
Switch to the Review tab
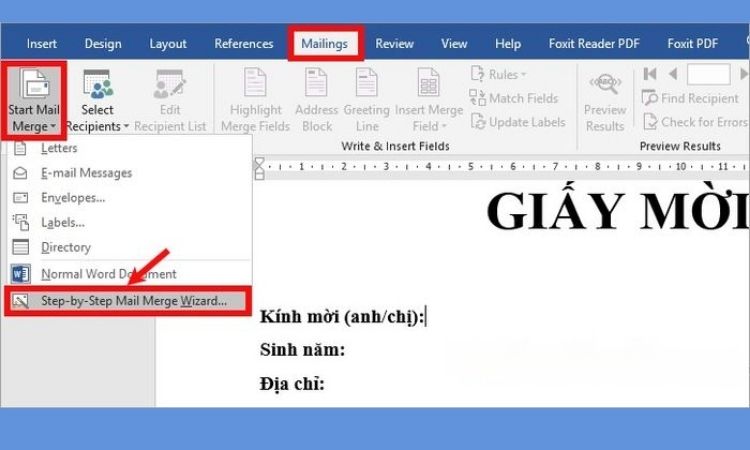[394, 44]
